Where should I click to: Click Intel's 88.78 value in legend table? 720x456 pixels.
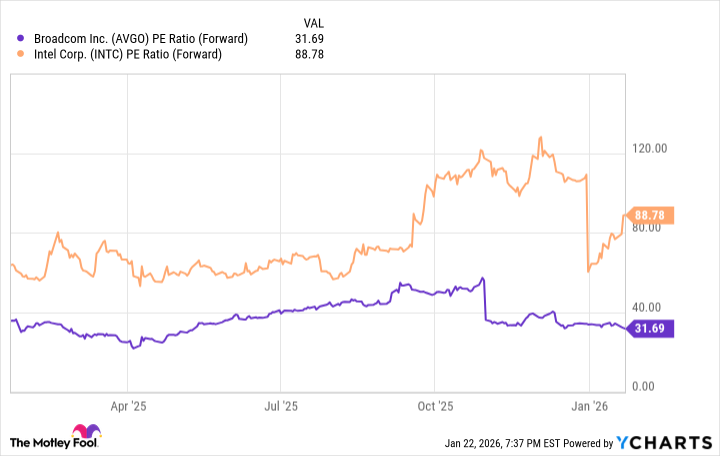pyautogui.click(x=312, y=54)
